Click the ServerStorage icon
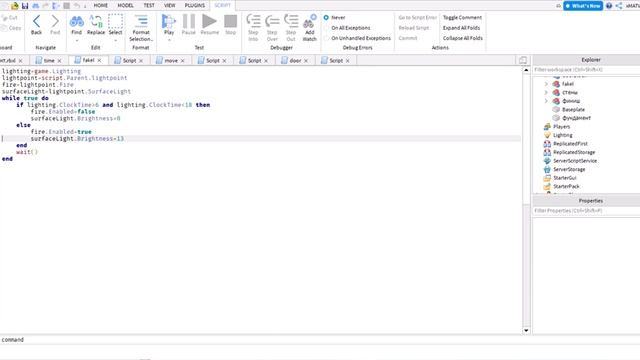Image resolution: width=640 pixels, height=360 pixels. [x=547, y=169]
